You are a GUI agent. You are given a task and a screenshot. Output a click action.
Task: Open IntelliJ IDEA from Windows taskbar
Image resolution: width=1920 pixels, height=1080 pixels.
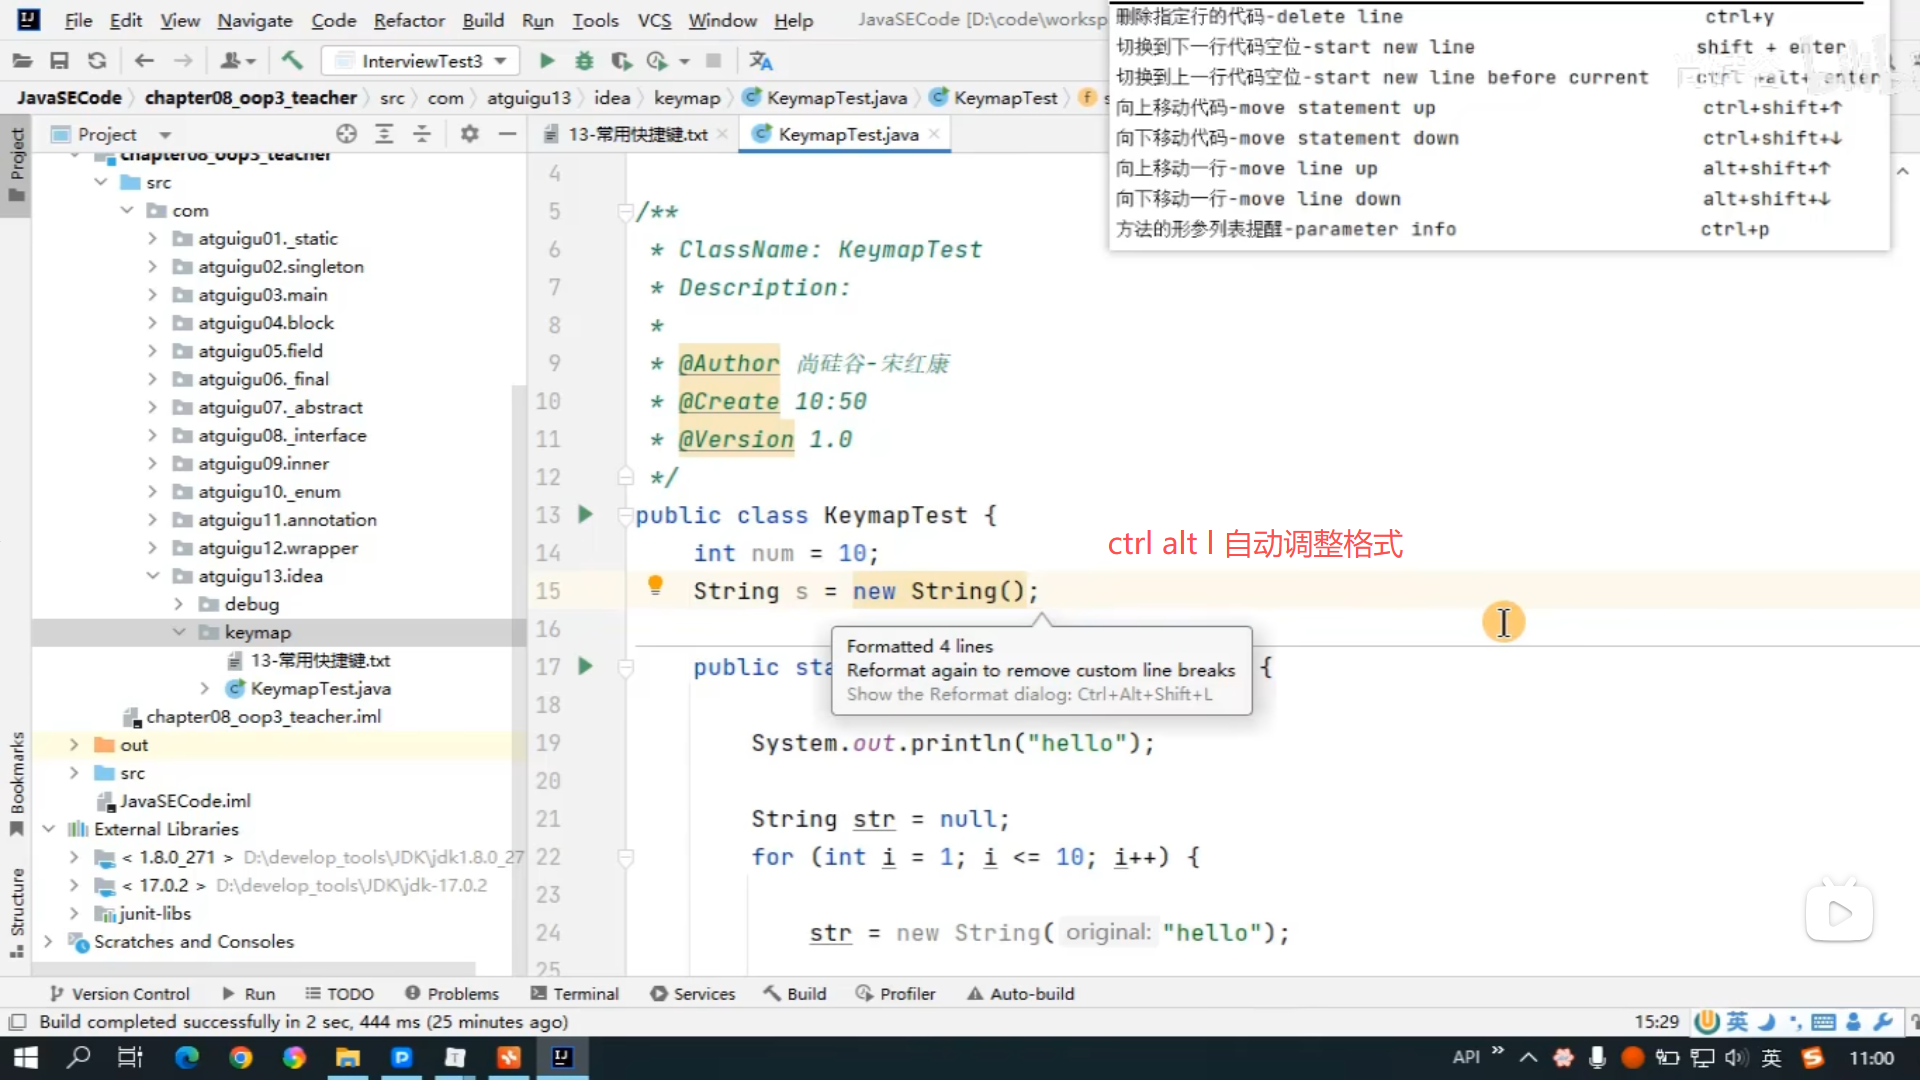[x=562, y=1057]
